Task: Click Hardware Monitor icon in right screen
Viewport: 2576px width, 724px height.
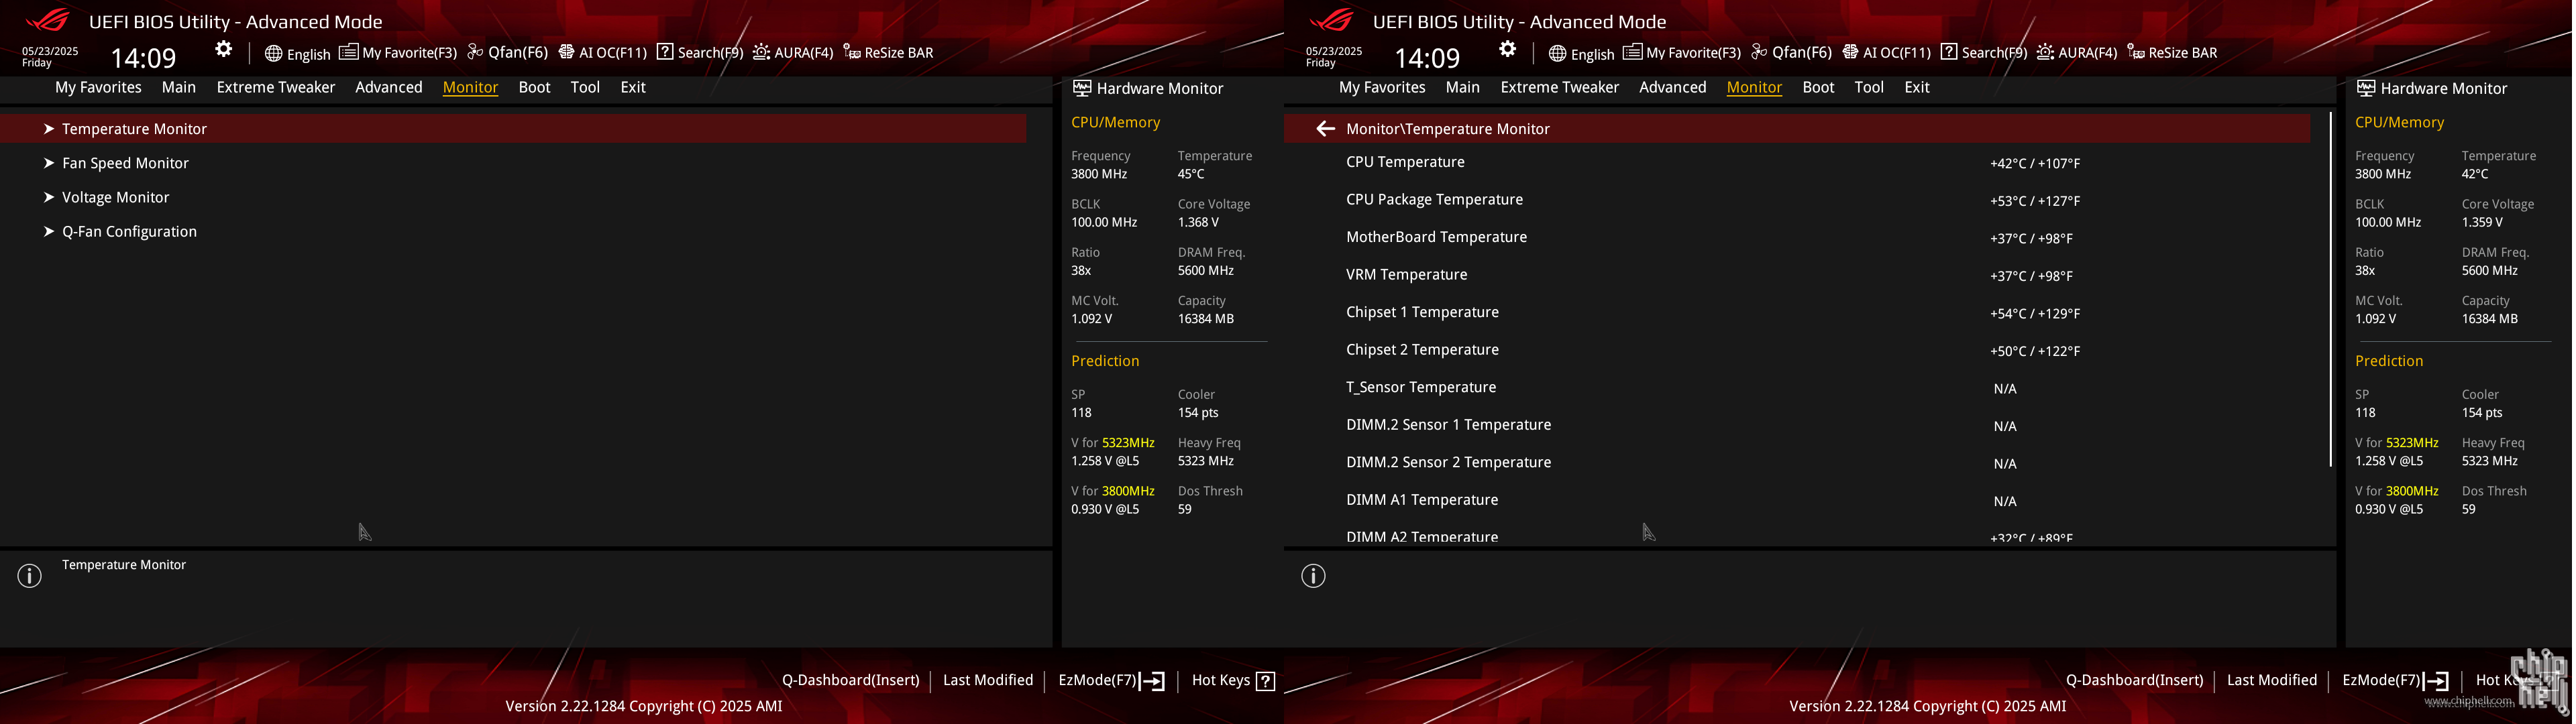Action: 2366,88
